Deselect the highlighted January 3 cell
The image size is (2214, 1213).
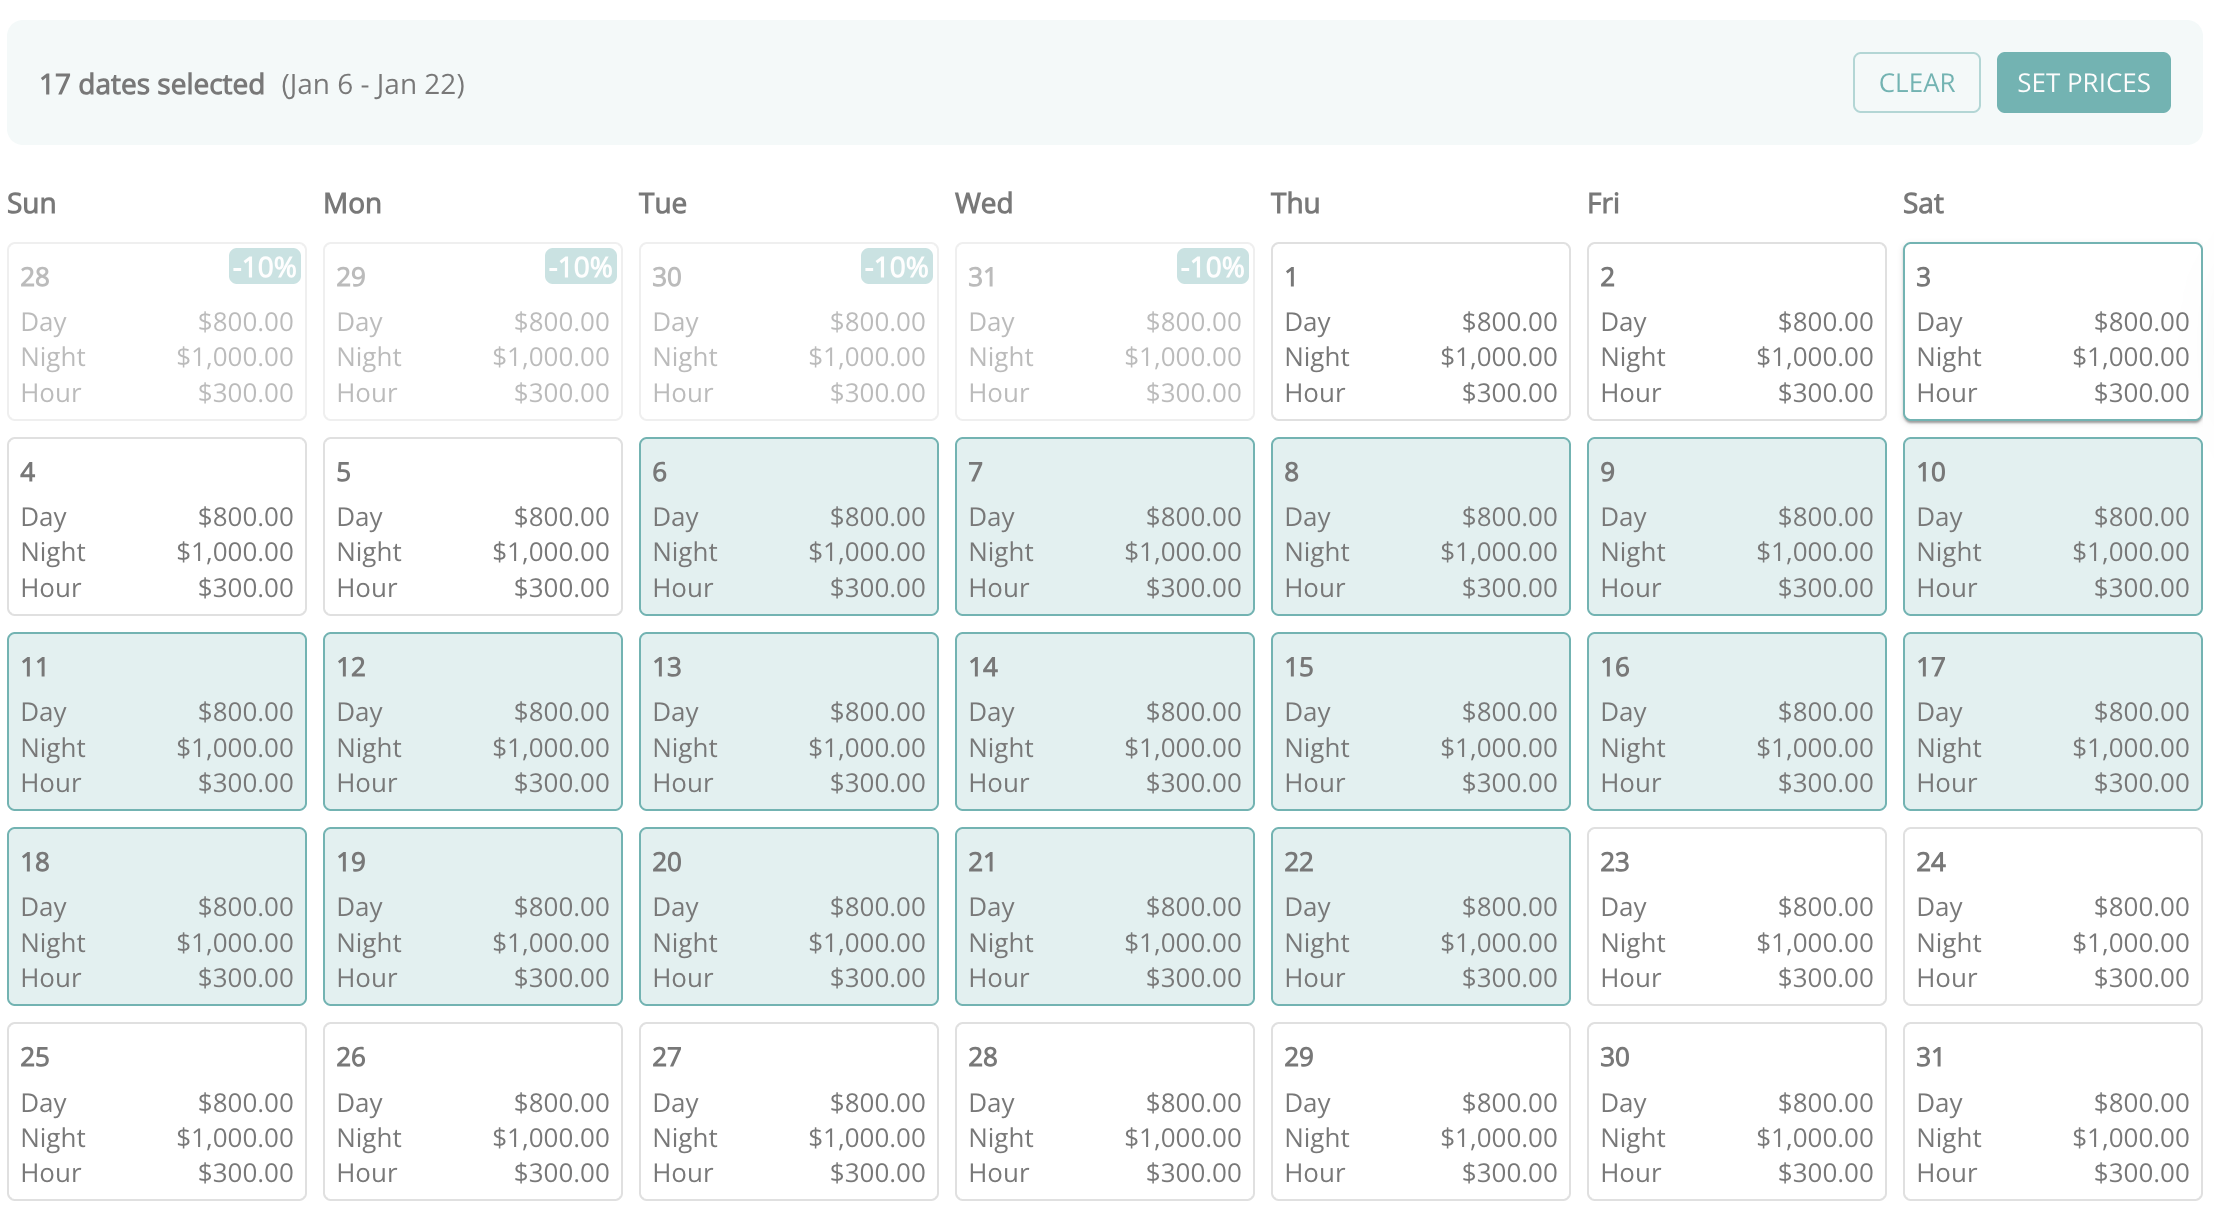click(x=2051, y=330)
